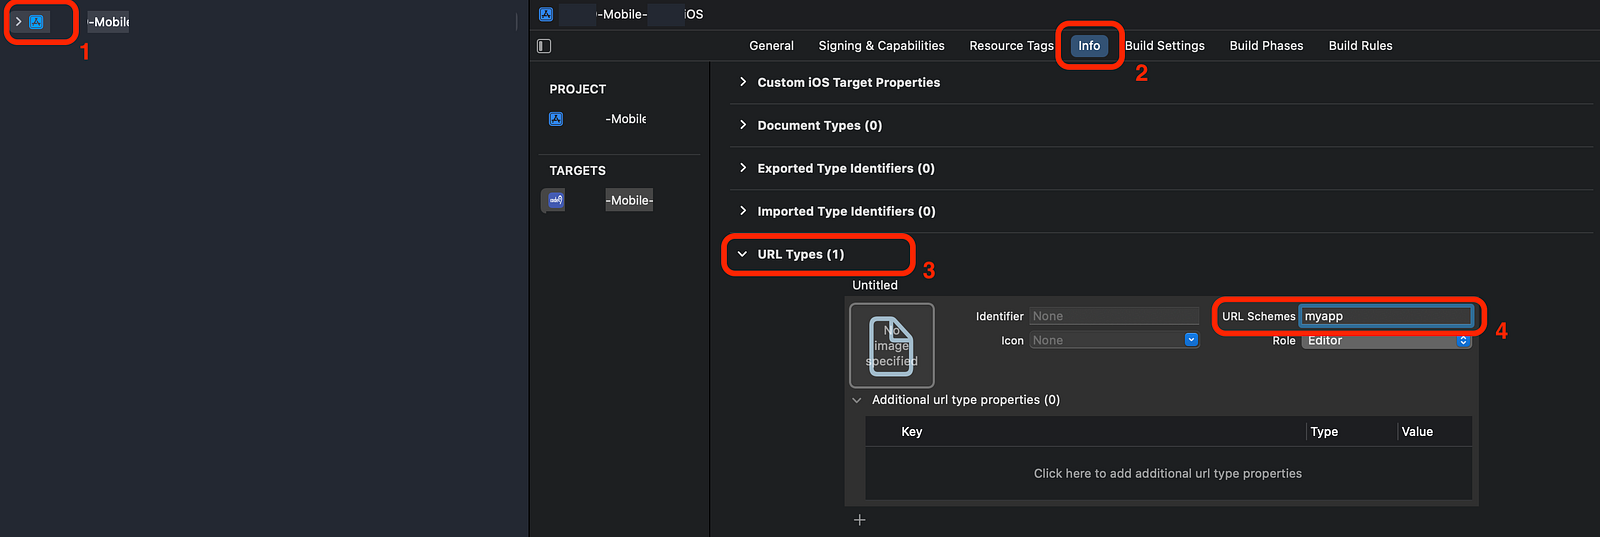
Task: Select the Info tab
Action: (1089, 46)
